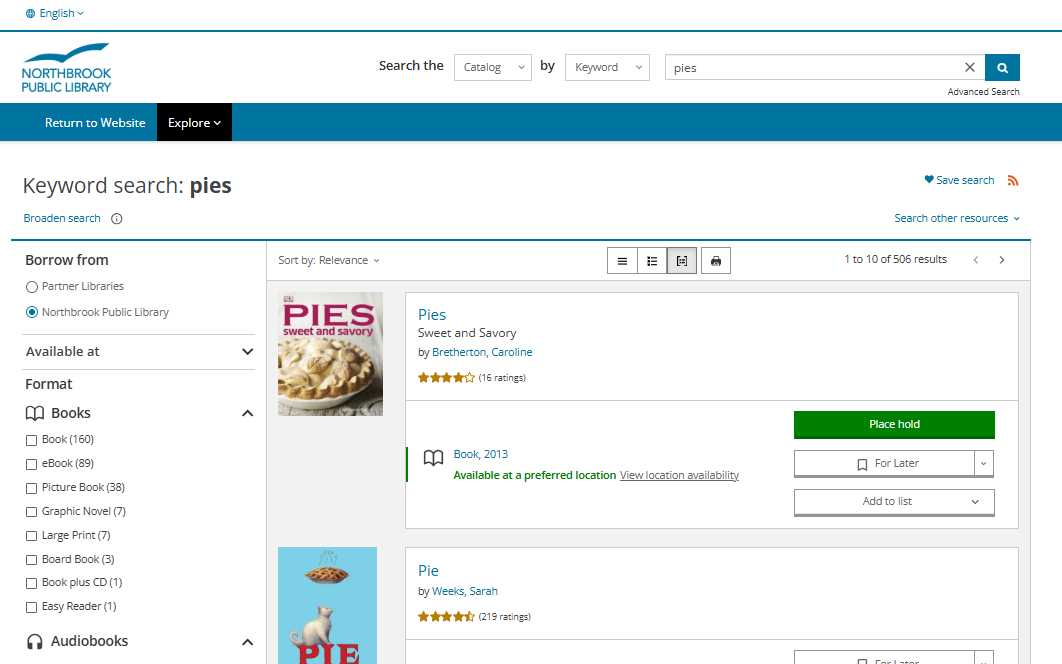This screenshot has width=1062, height=664.
Task: Click the Broaden search link
Action: click(x=62, y=218)
